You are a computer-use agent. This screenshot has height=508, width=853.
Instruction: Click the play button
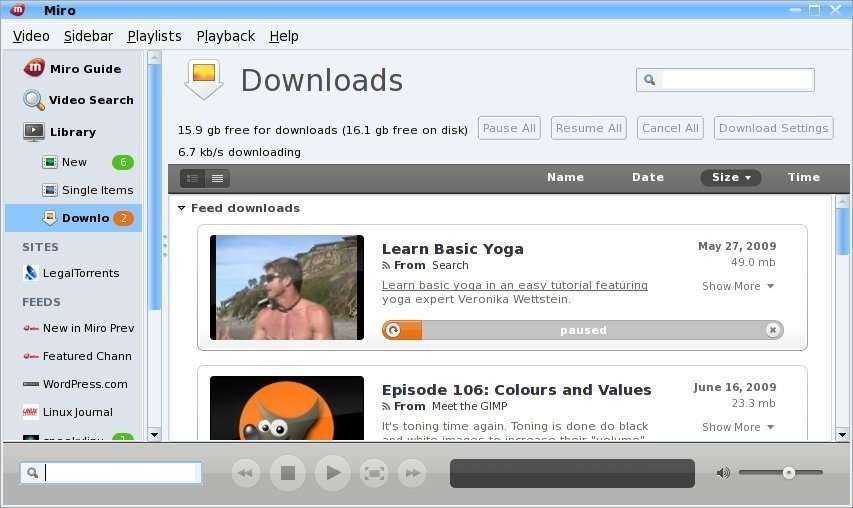pyautogui.click(x=332, y=473)
